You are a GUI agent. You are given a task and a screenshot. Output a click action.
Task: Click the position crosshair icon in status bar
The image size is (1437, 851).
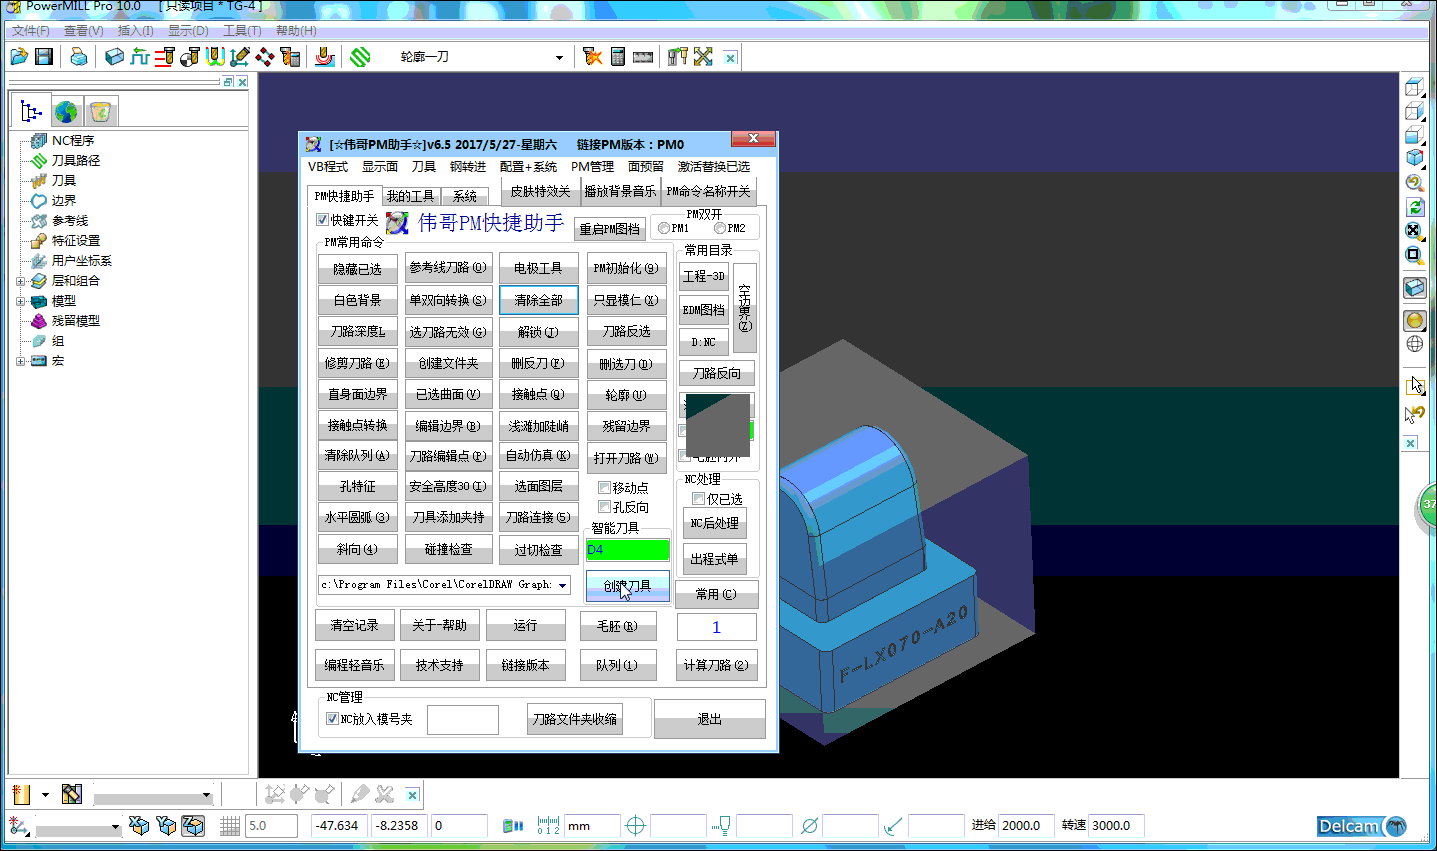(x=635, y=826)
